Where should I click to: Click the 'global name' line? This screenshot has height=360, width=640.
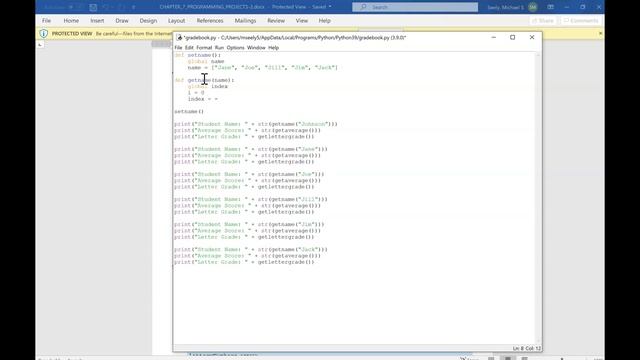[x=206, y=61]
